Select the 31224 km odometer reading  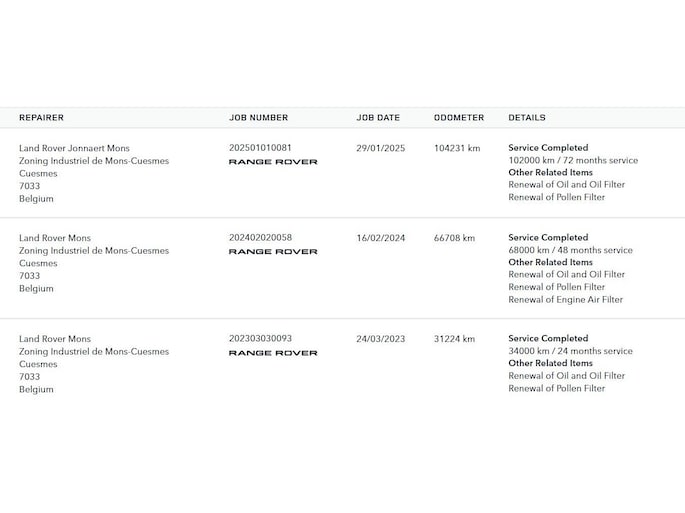pyautogui.click(x=455, y=339)
